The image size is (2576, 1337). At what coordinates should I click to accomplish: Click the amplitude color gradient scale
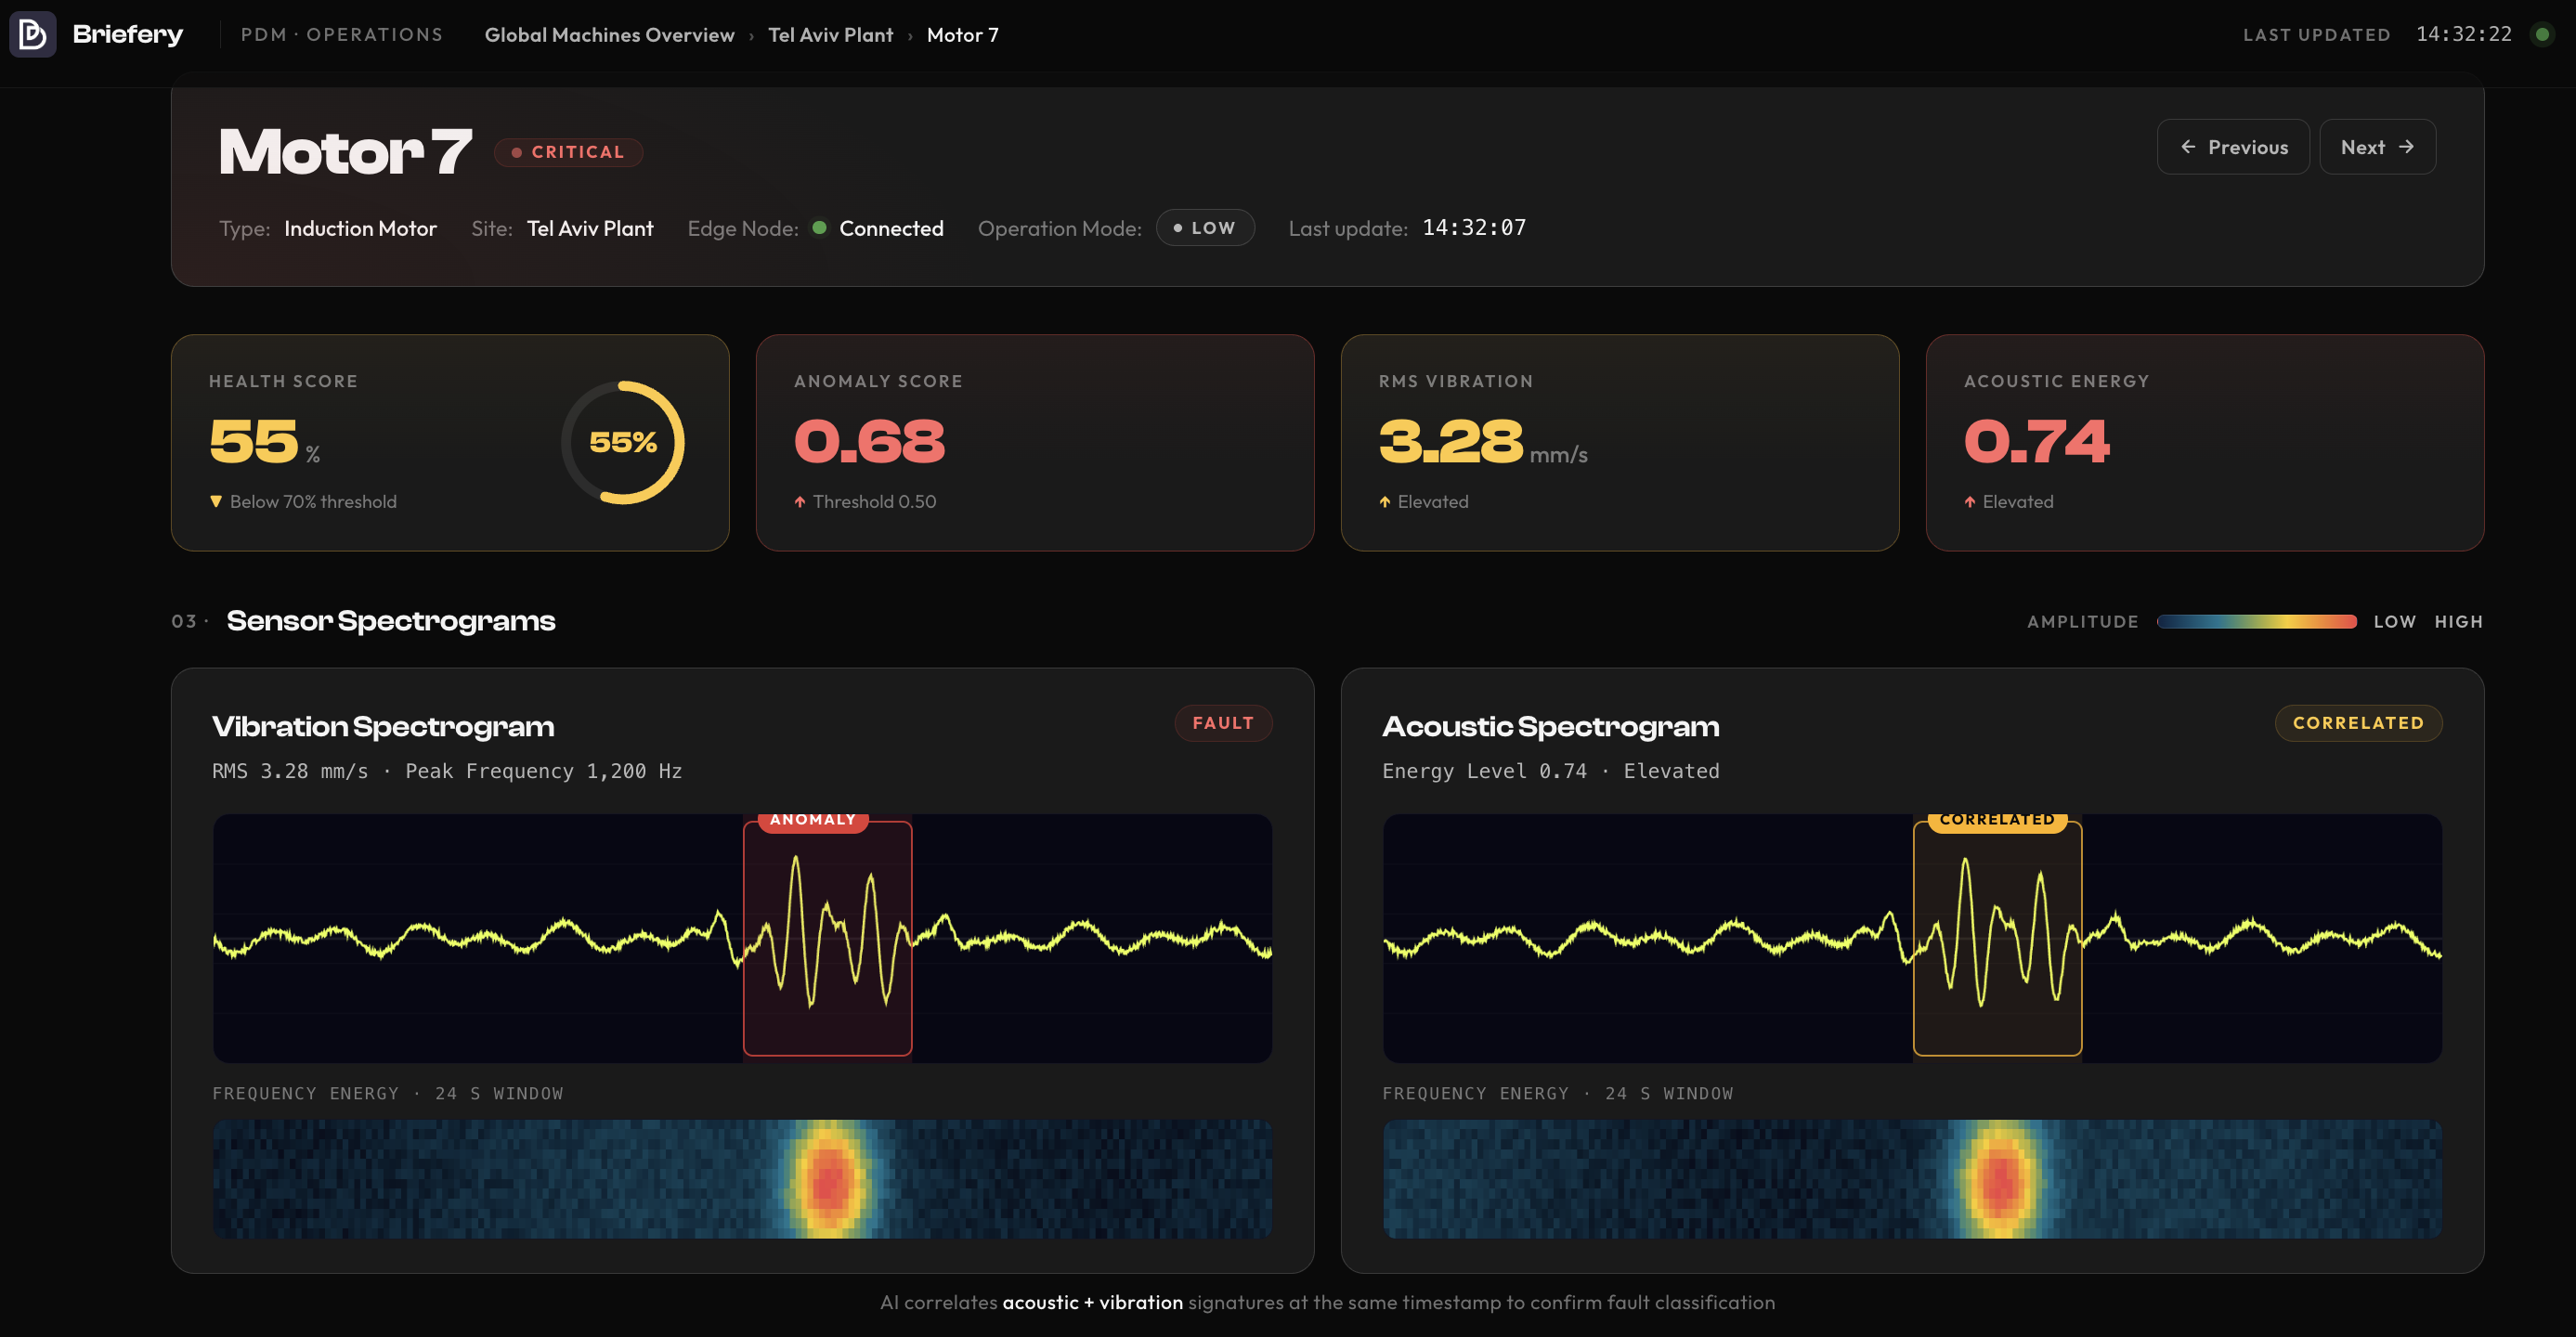click(2257, 621)
